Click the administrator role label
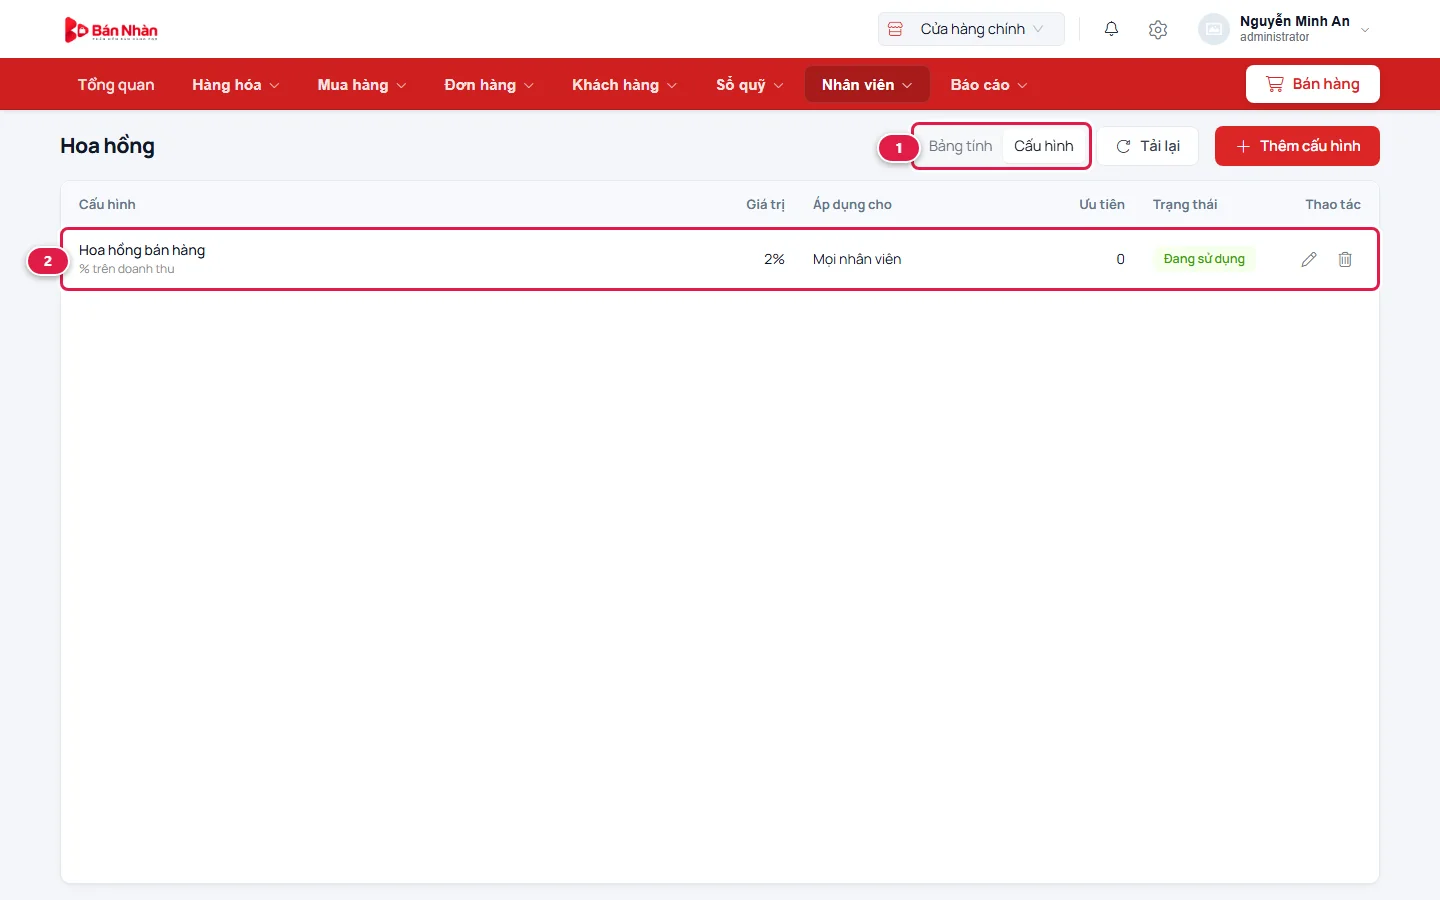Image resolution: width=1440 pixels, height=900 pixels. point(1274,37)
